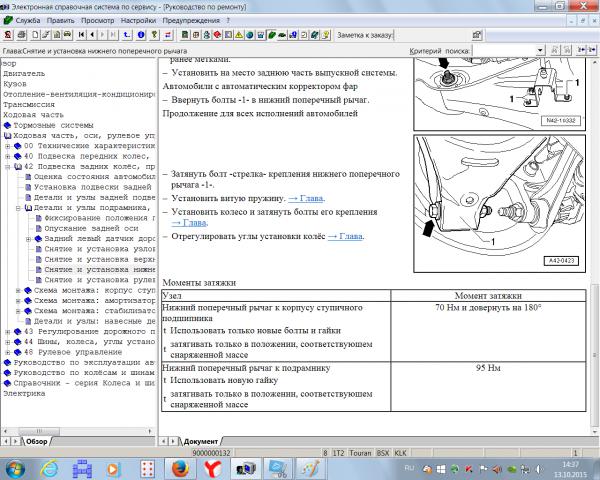Viewport: 600px width, 480px height.
Task: Click the green book icon in toolbar
Action: click(185, 35)
